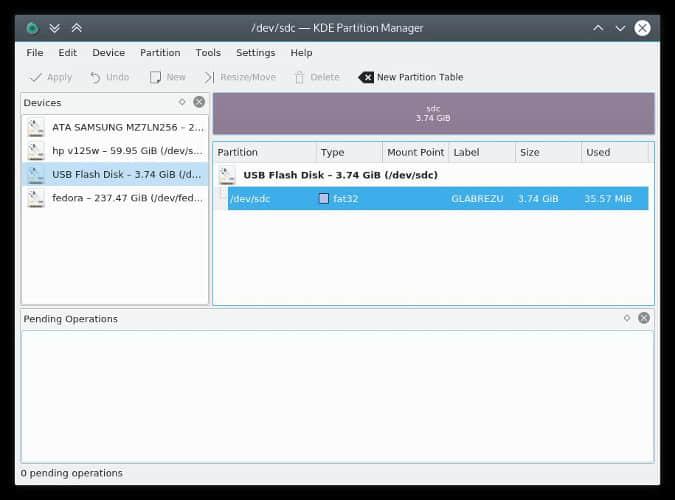
Task: Close the Devices panel
Action: tap(199, 102)
